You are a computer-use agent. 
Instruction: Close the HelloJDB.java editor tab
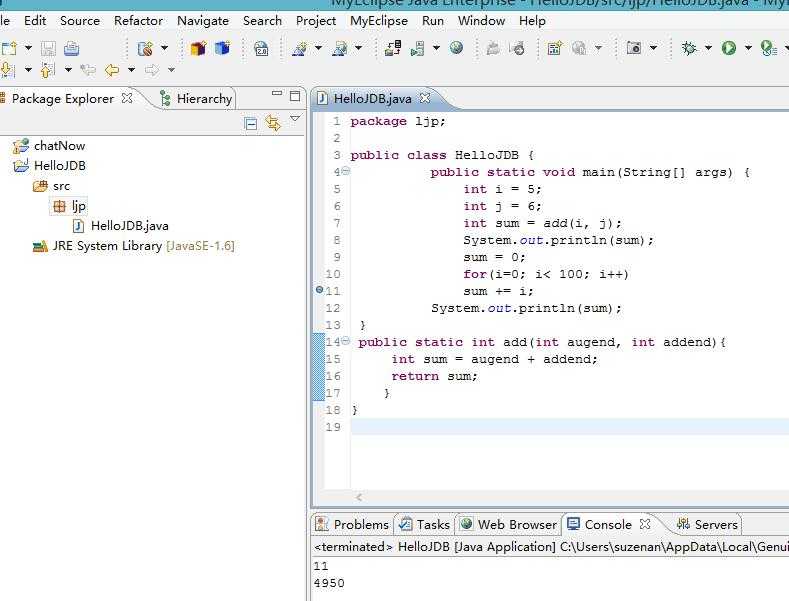point(425,98)
